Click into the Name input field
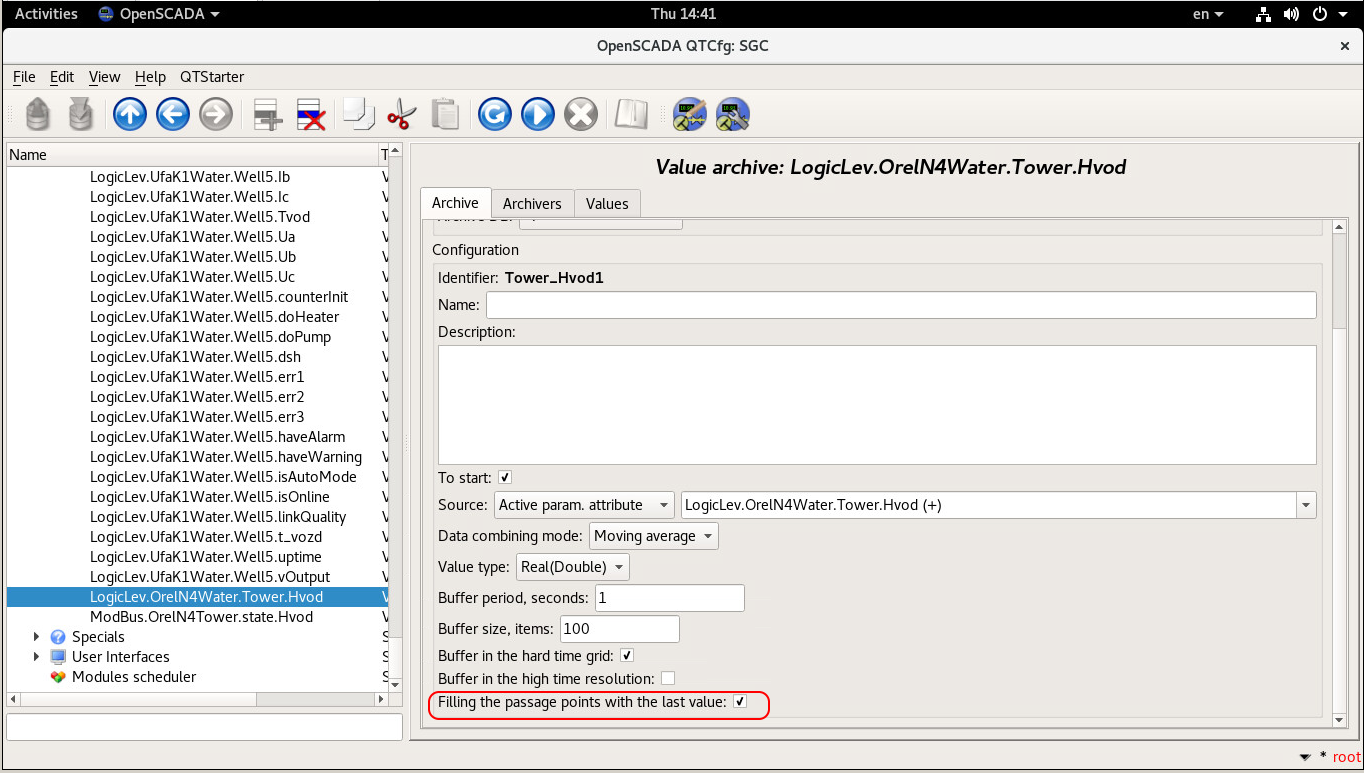1364x773 pixels. click(900, 305)
